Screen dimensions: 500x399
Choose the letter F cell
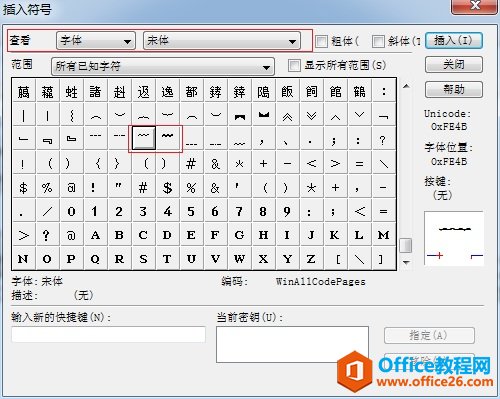pyautogui.click(x=216, y=234)
